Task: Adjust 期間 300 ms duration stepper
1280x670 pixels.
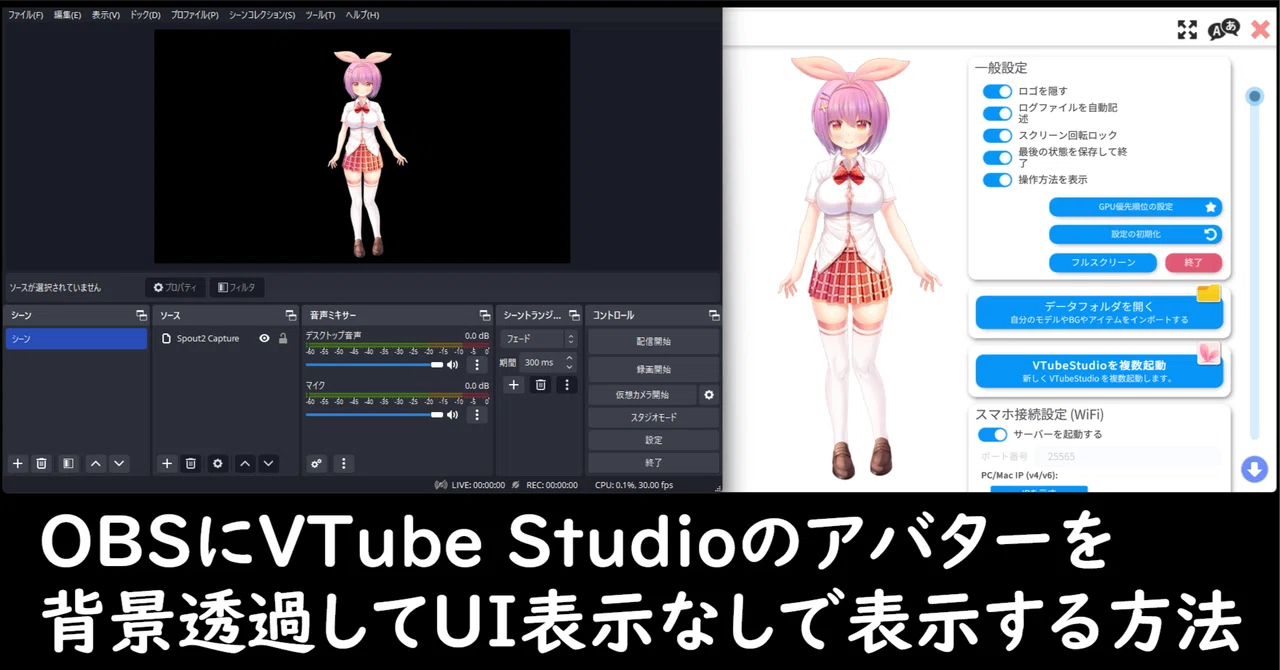Action: tap(570, 362)
